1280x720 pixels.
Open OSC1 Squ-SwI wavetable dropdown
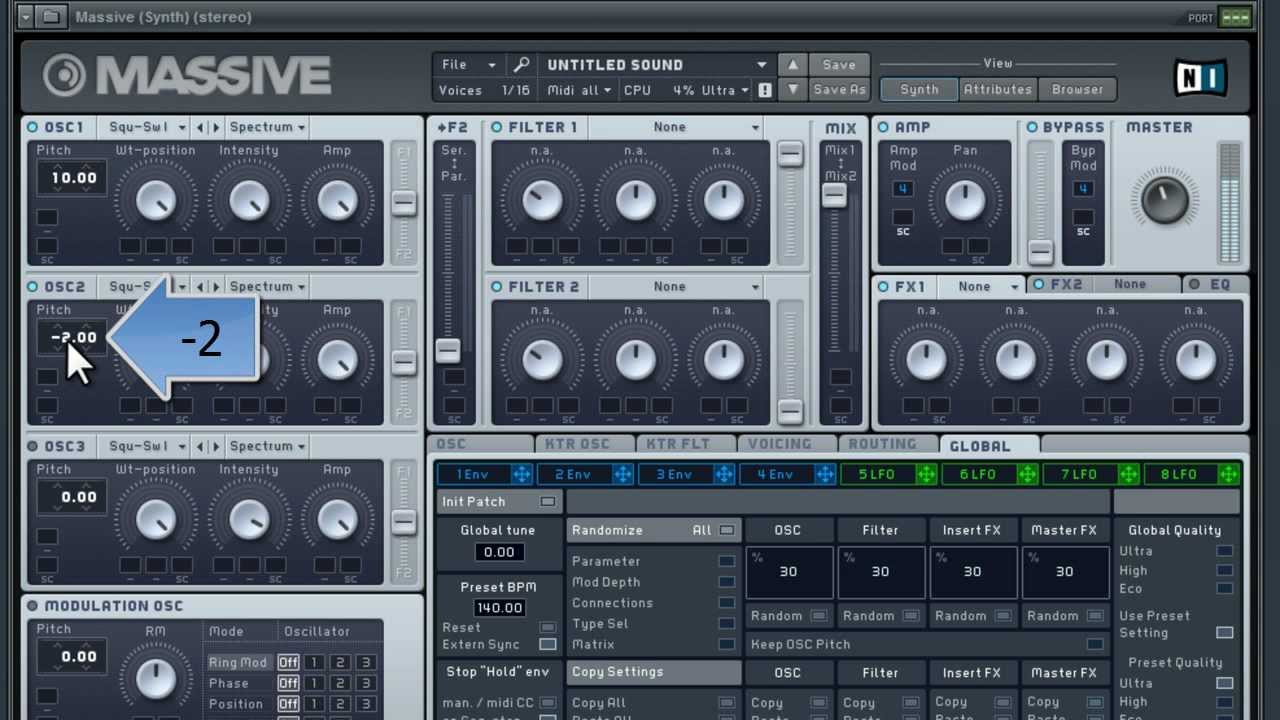click(x=147, y=127)
